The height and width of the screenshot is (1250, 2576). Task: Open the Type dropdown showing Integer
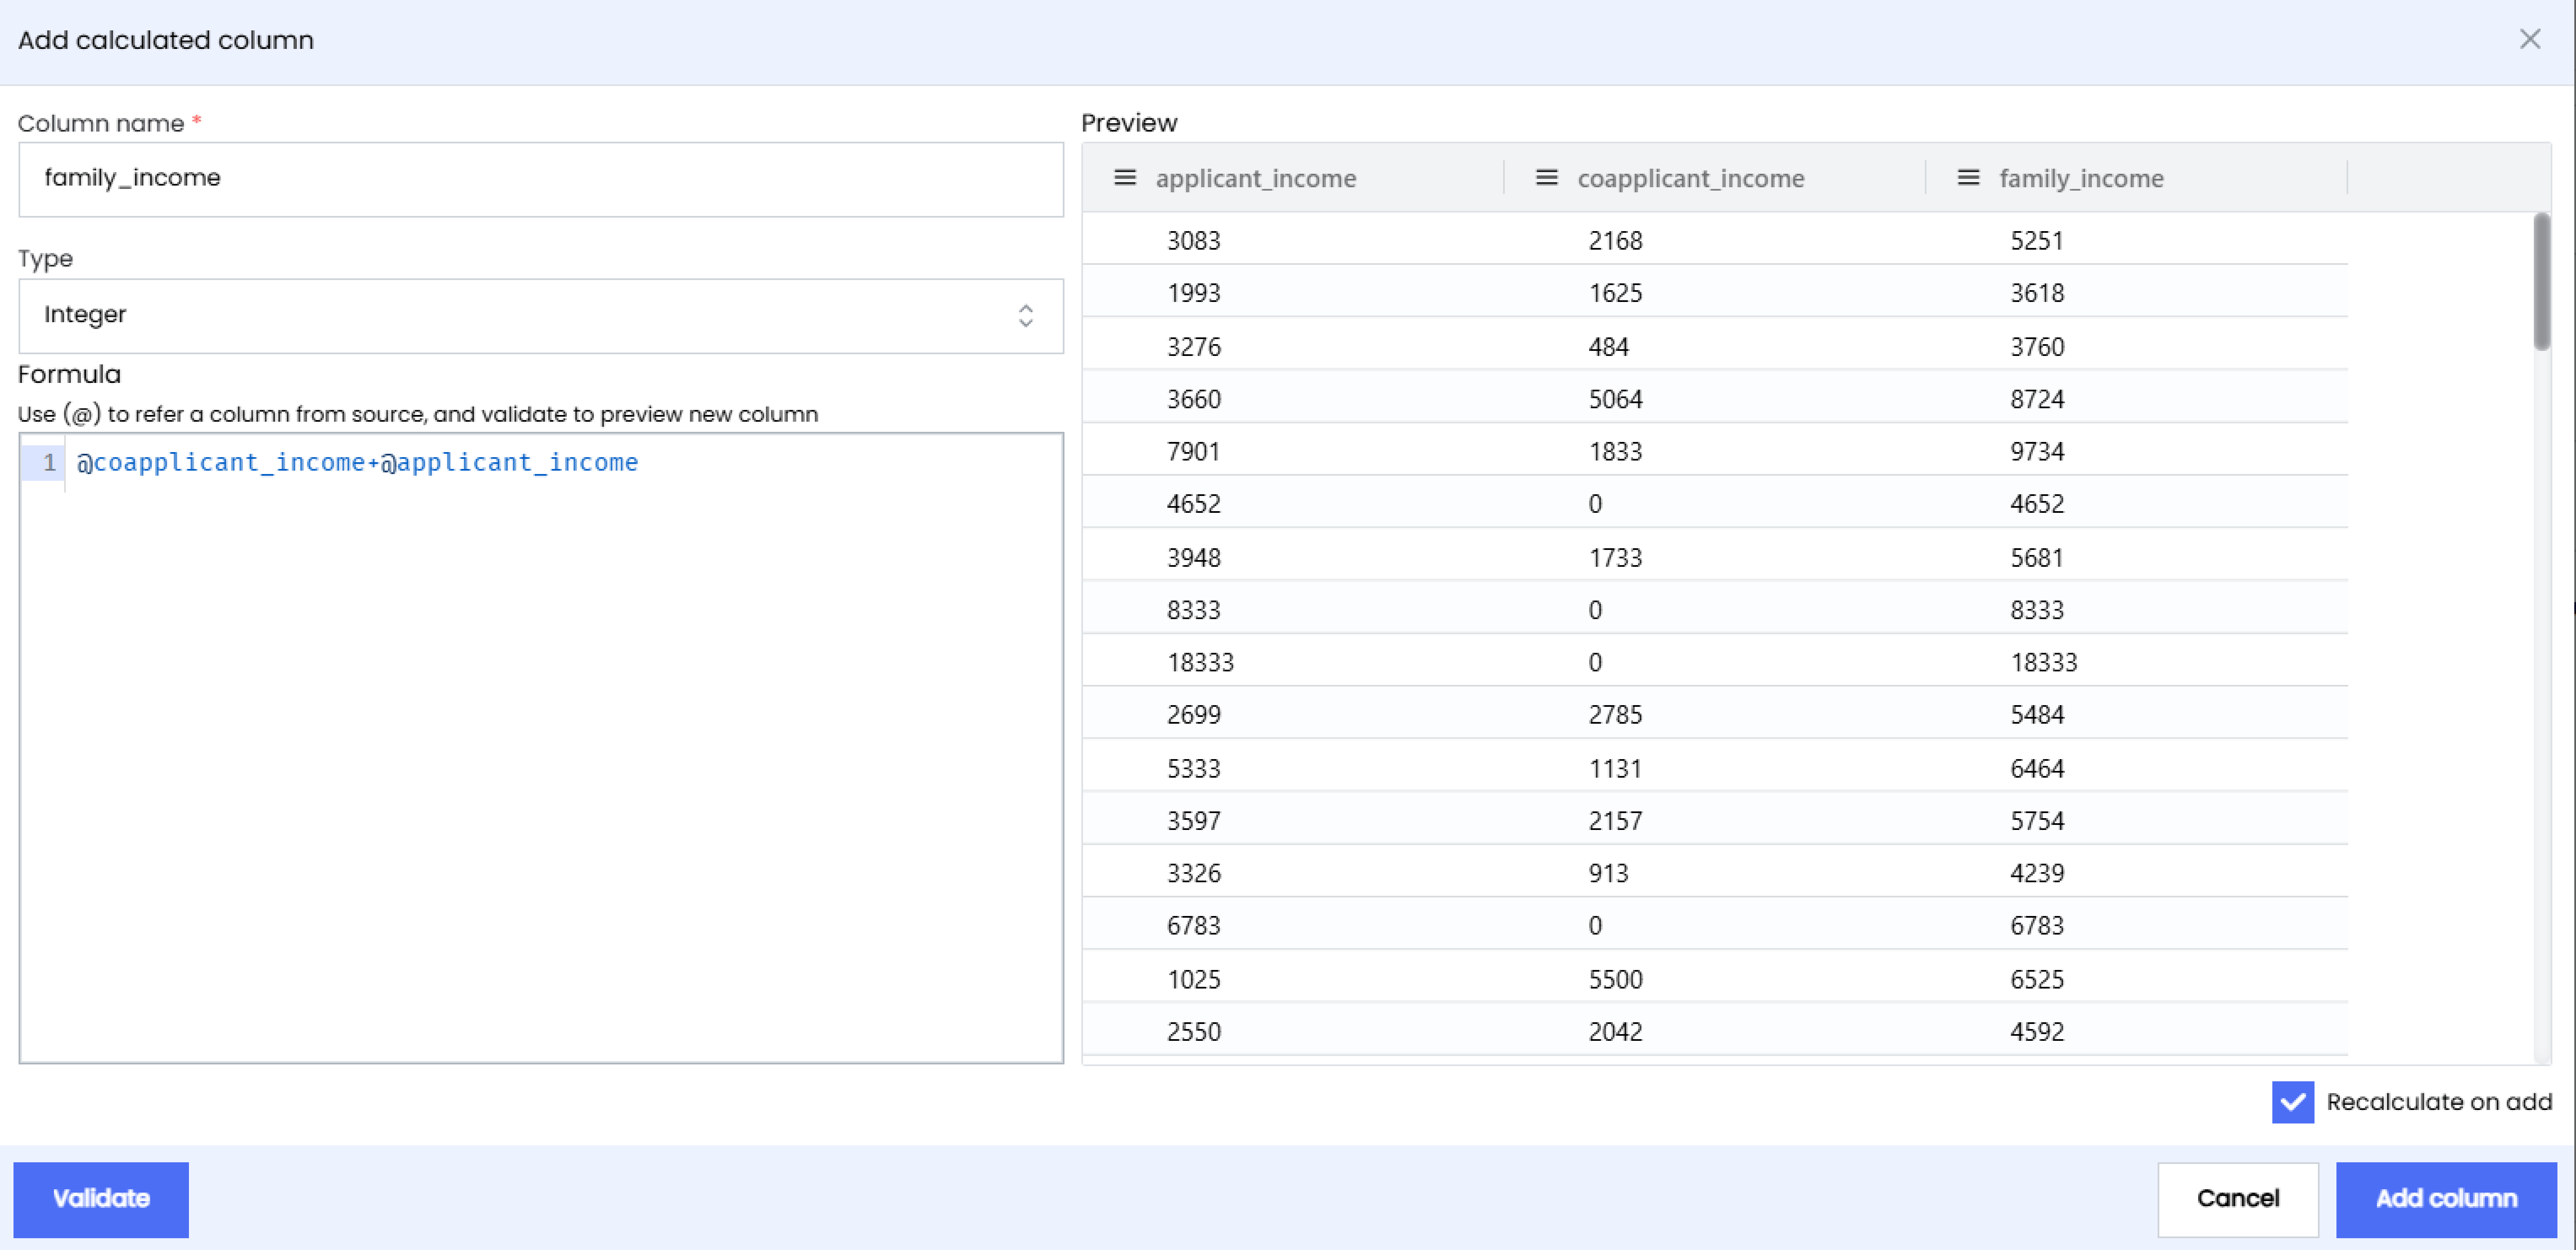pyautogui.click(x=541, y=315)
